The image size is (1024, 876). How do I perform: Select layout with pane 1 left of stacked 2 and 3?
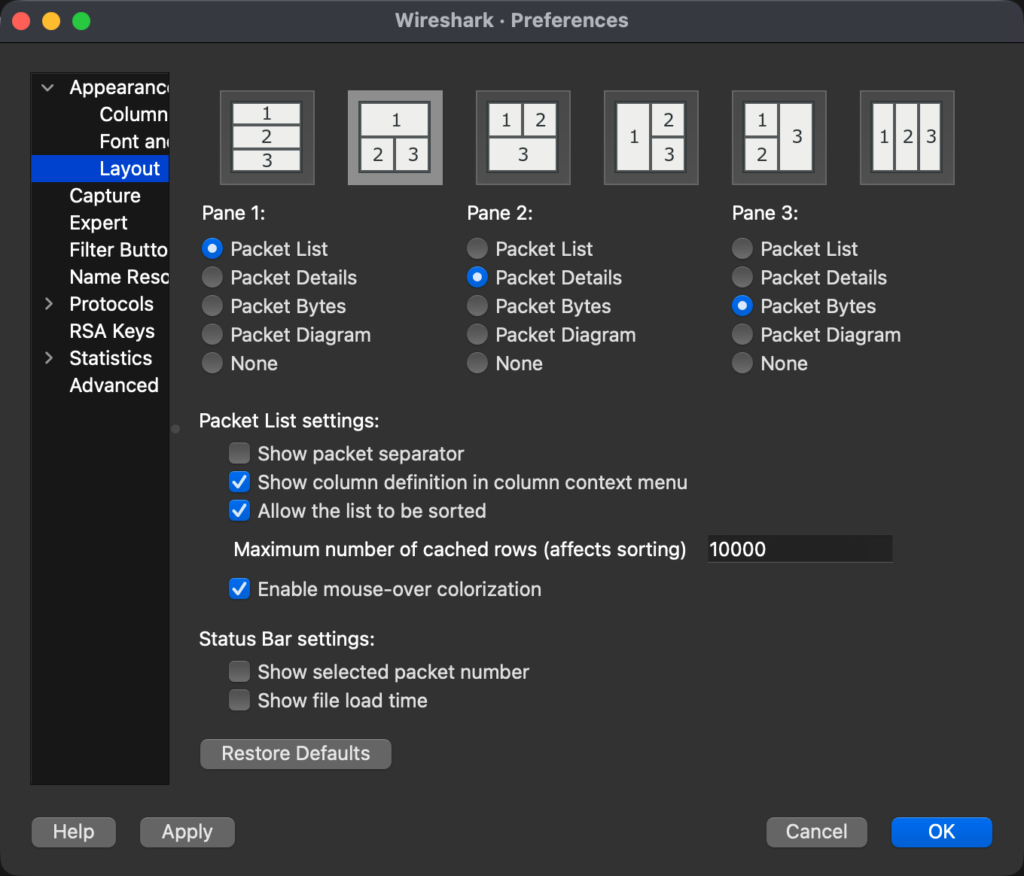651,138
